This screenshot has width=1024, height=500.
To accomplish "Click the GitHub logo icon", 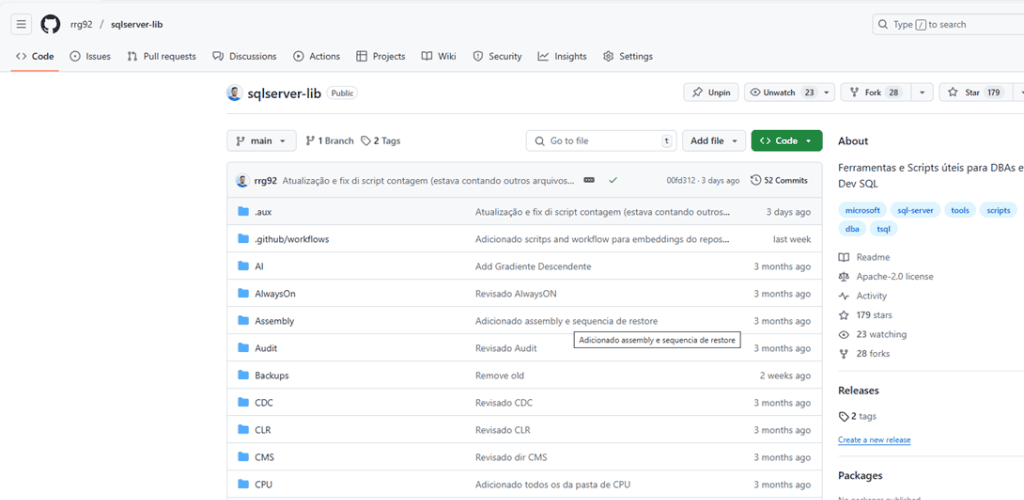I will pos(50,24).
